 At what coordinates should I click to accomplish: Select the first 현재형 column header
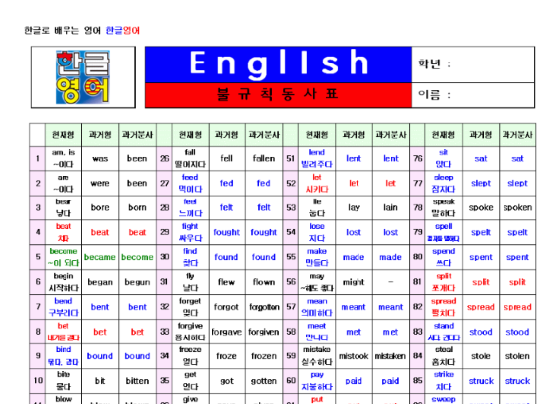(63, 135)
